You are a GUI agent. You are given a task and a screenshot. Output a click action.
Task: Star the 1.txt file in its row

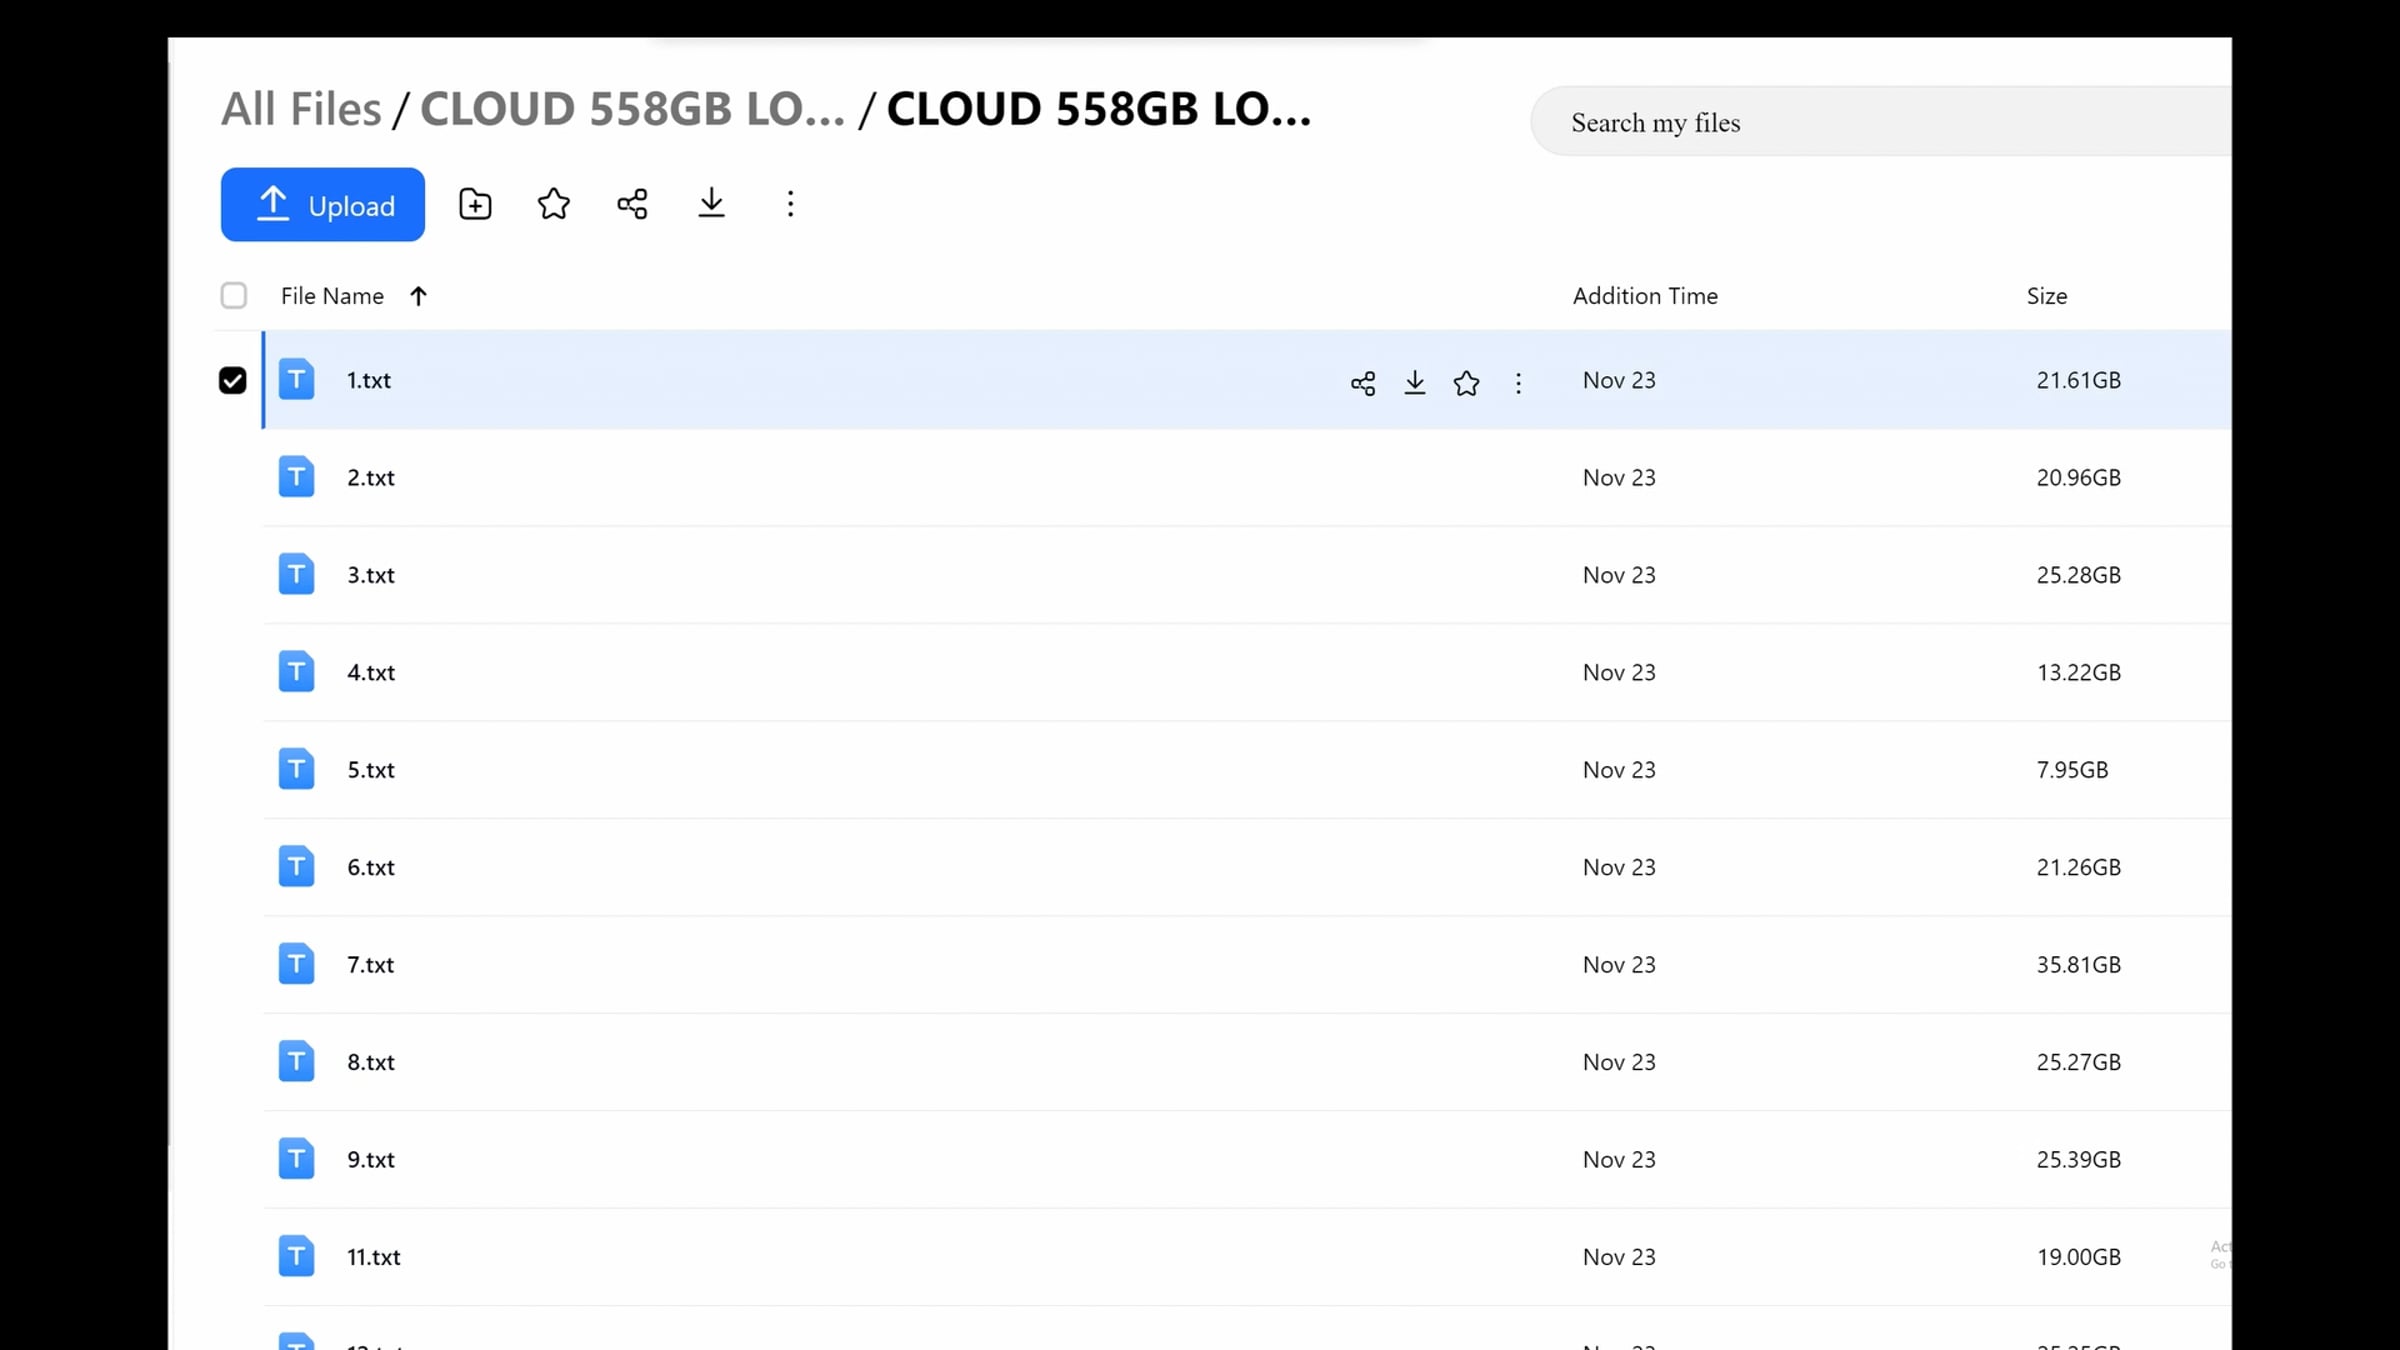coord(1466,383)
